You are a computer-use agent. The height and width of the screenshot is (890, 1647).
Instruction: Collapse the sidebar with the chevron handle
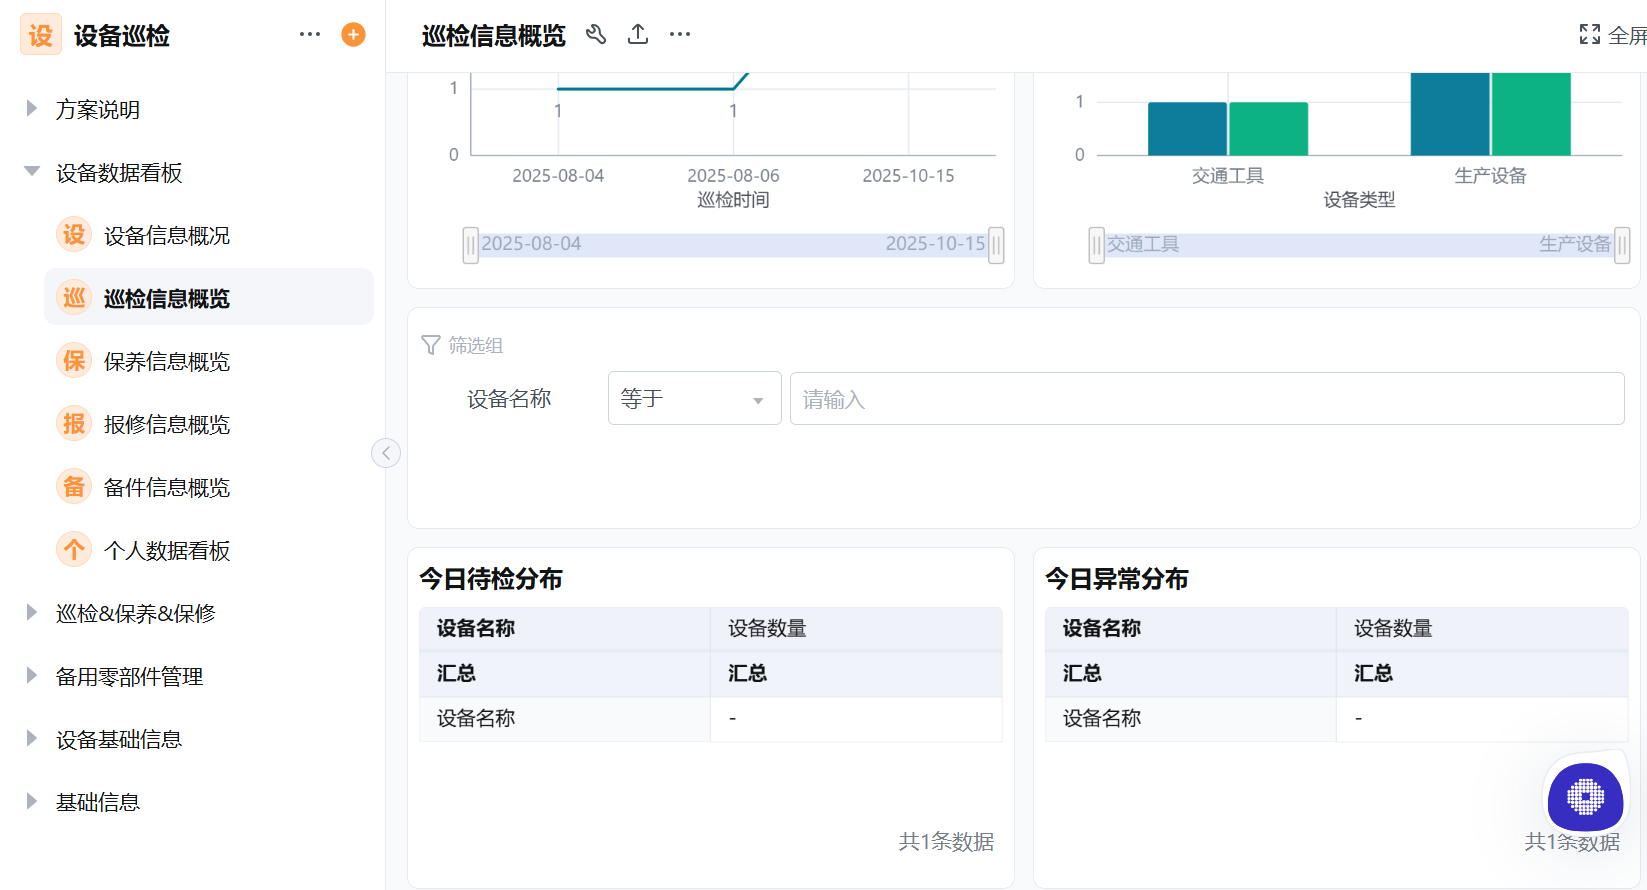[386, 453]
